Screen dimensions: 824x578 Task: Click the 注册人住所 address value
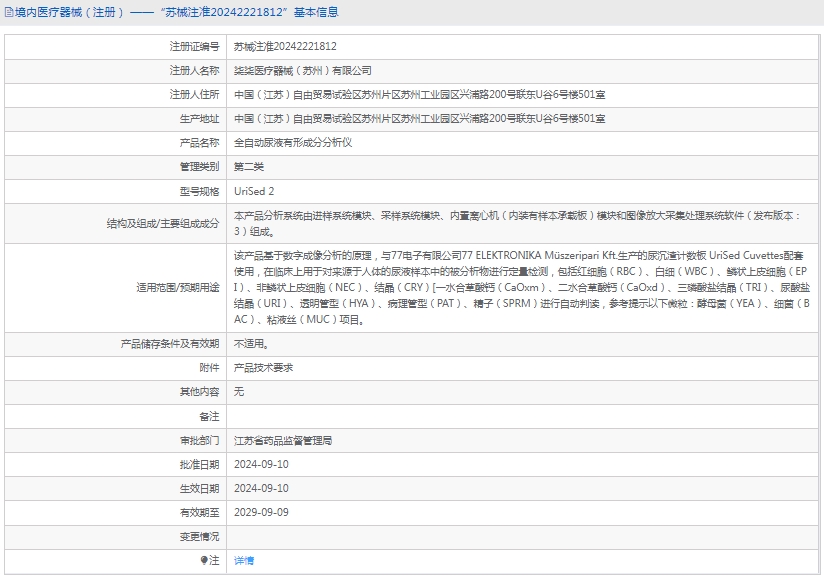click(x=419, y=95)
